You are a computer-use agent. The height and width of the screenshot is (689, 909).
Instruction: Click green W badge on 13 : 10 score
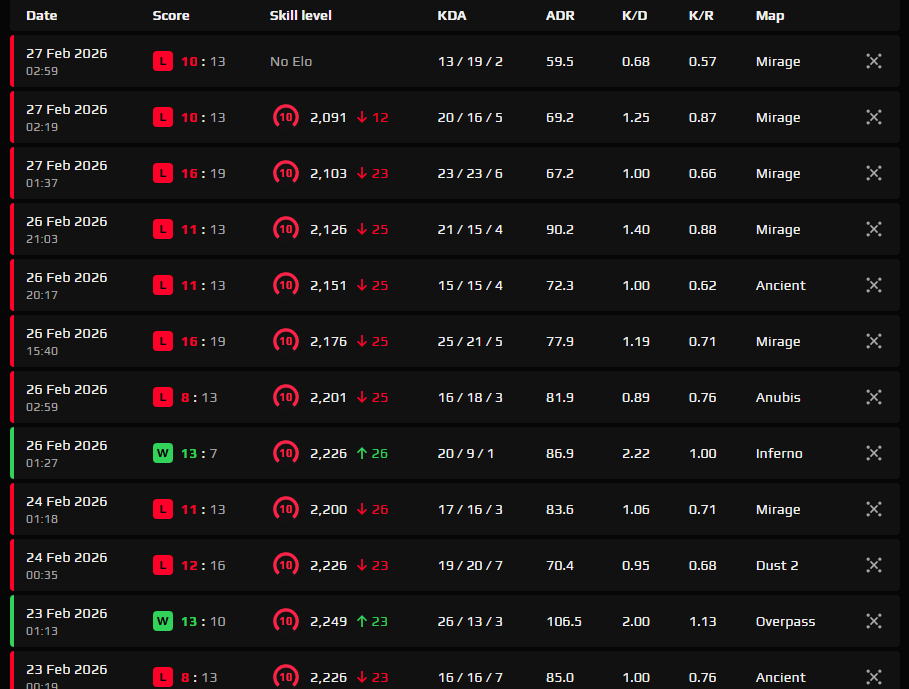(163, 621)
